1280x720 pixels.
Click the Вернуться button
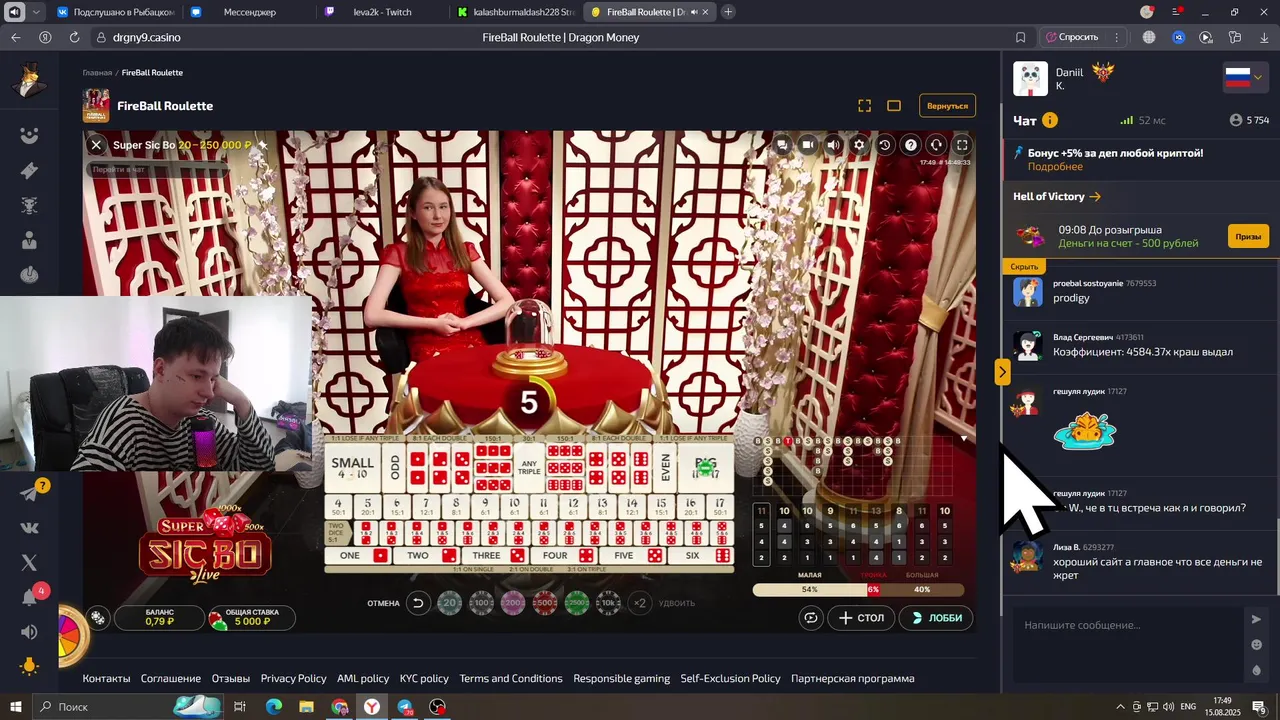[x=947, y=106]
